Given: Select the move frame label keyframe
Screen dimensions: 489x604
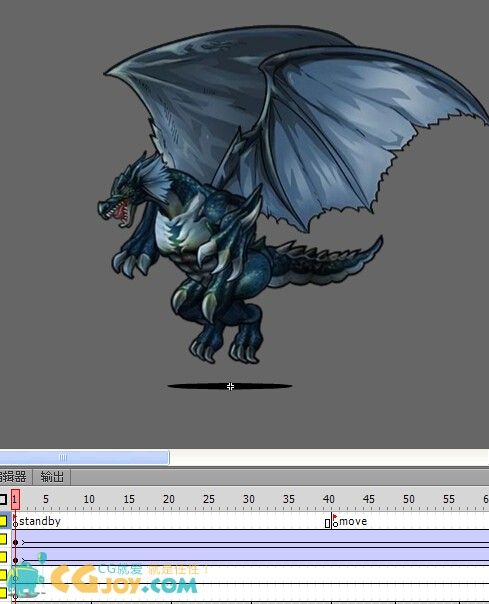Looking at the screenshot, I should pyautogui.click(x=335, y=522).
